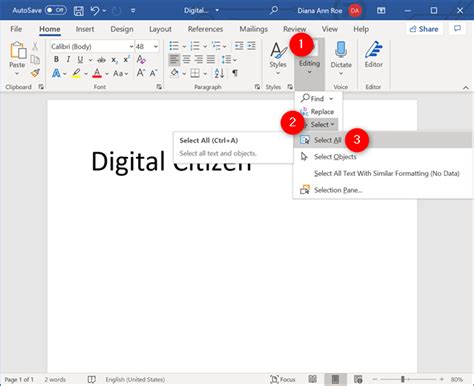Apply Bold formatting button

(x=56, y=59)
